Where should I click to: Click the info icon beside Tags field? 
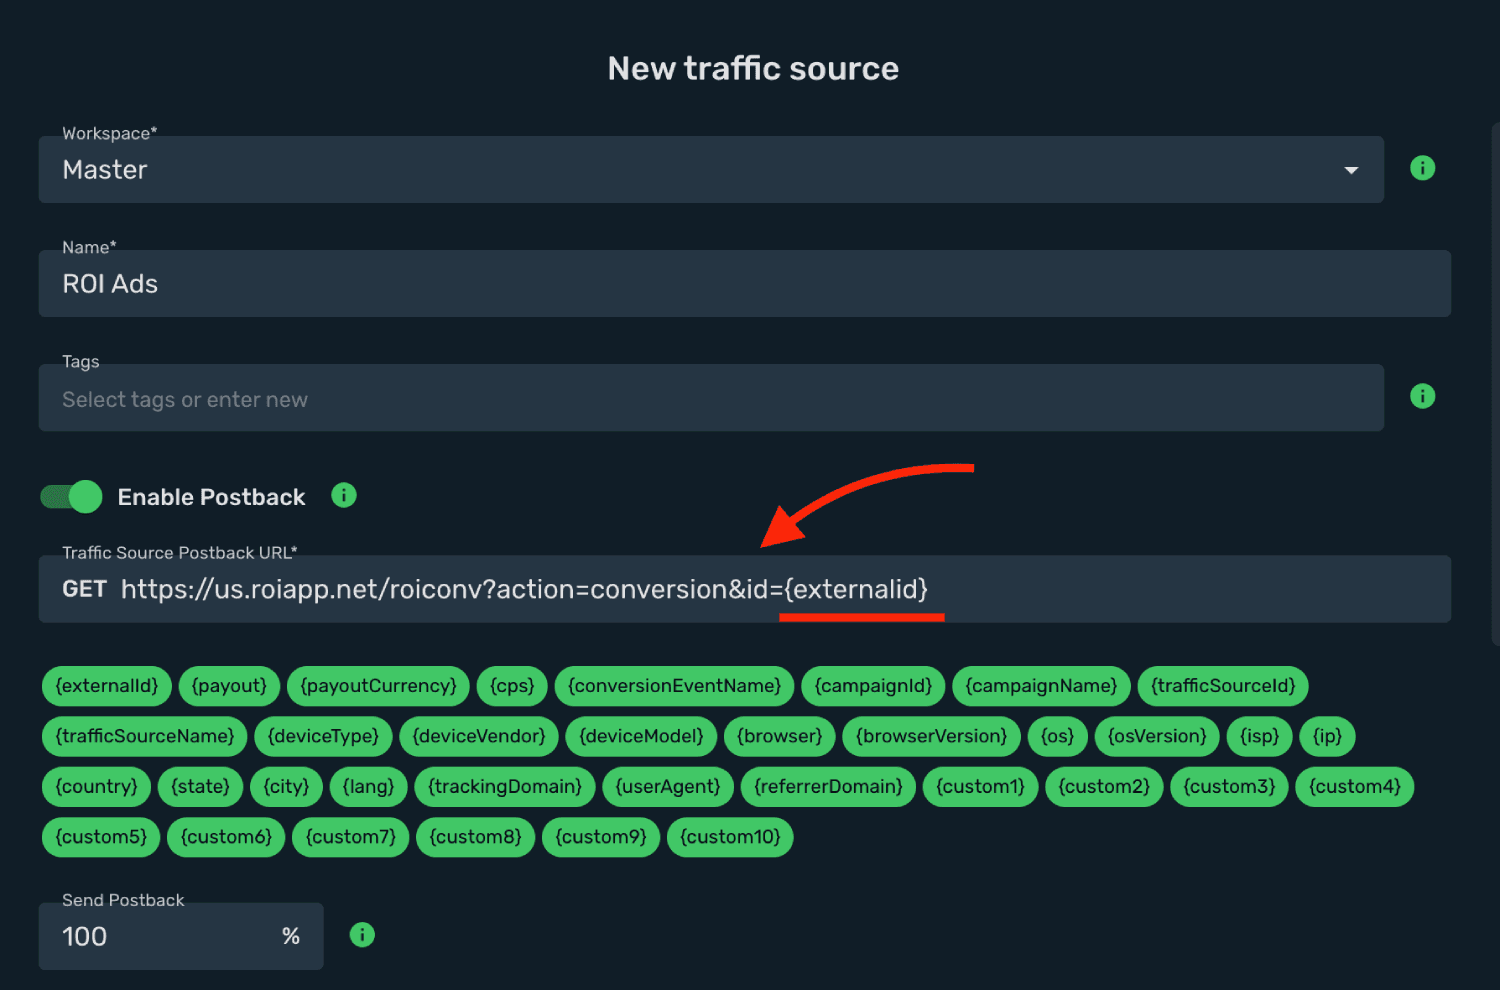[x=1422, y=396]
